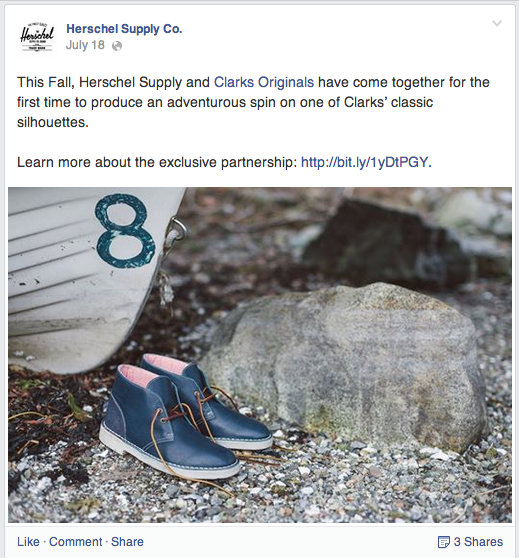Open the photo of blue desert boots
519x558 pixels.
[260, 355]
